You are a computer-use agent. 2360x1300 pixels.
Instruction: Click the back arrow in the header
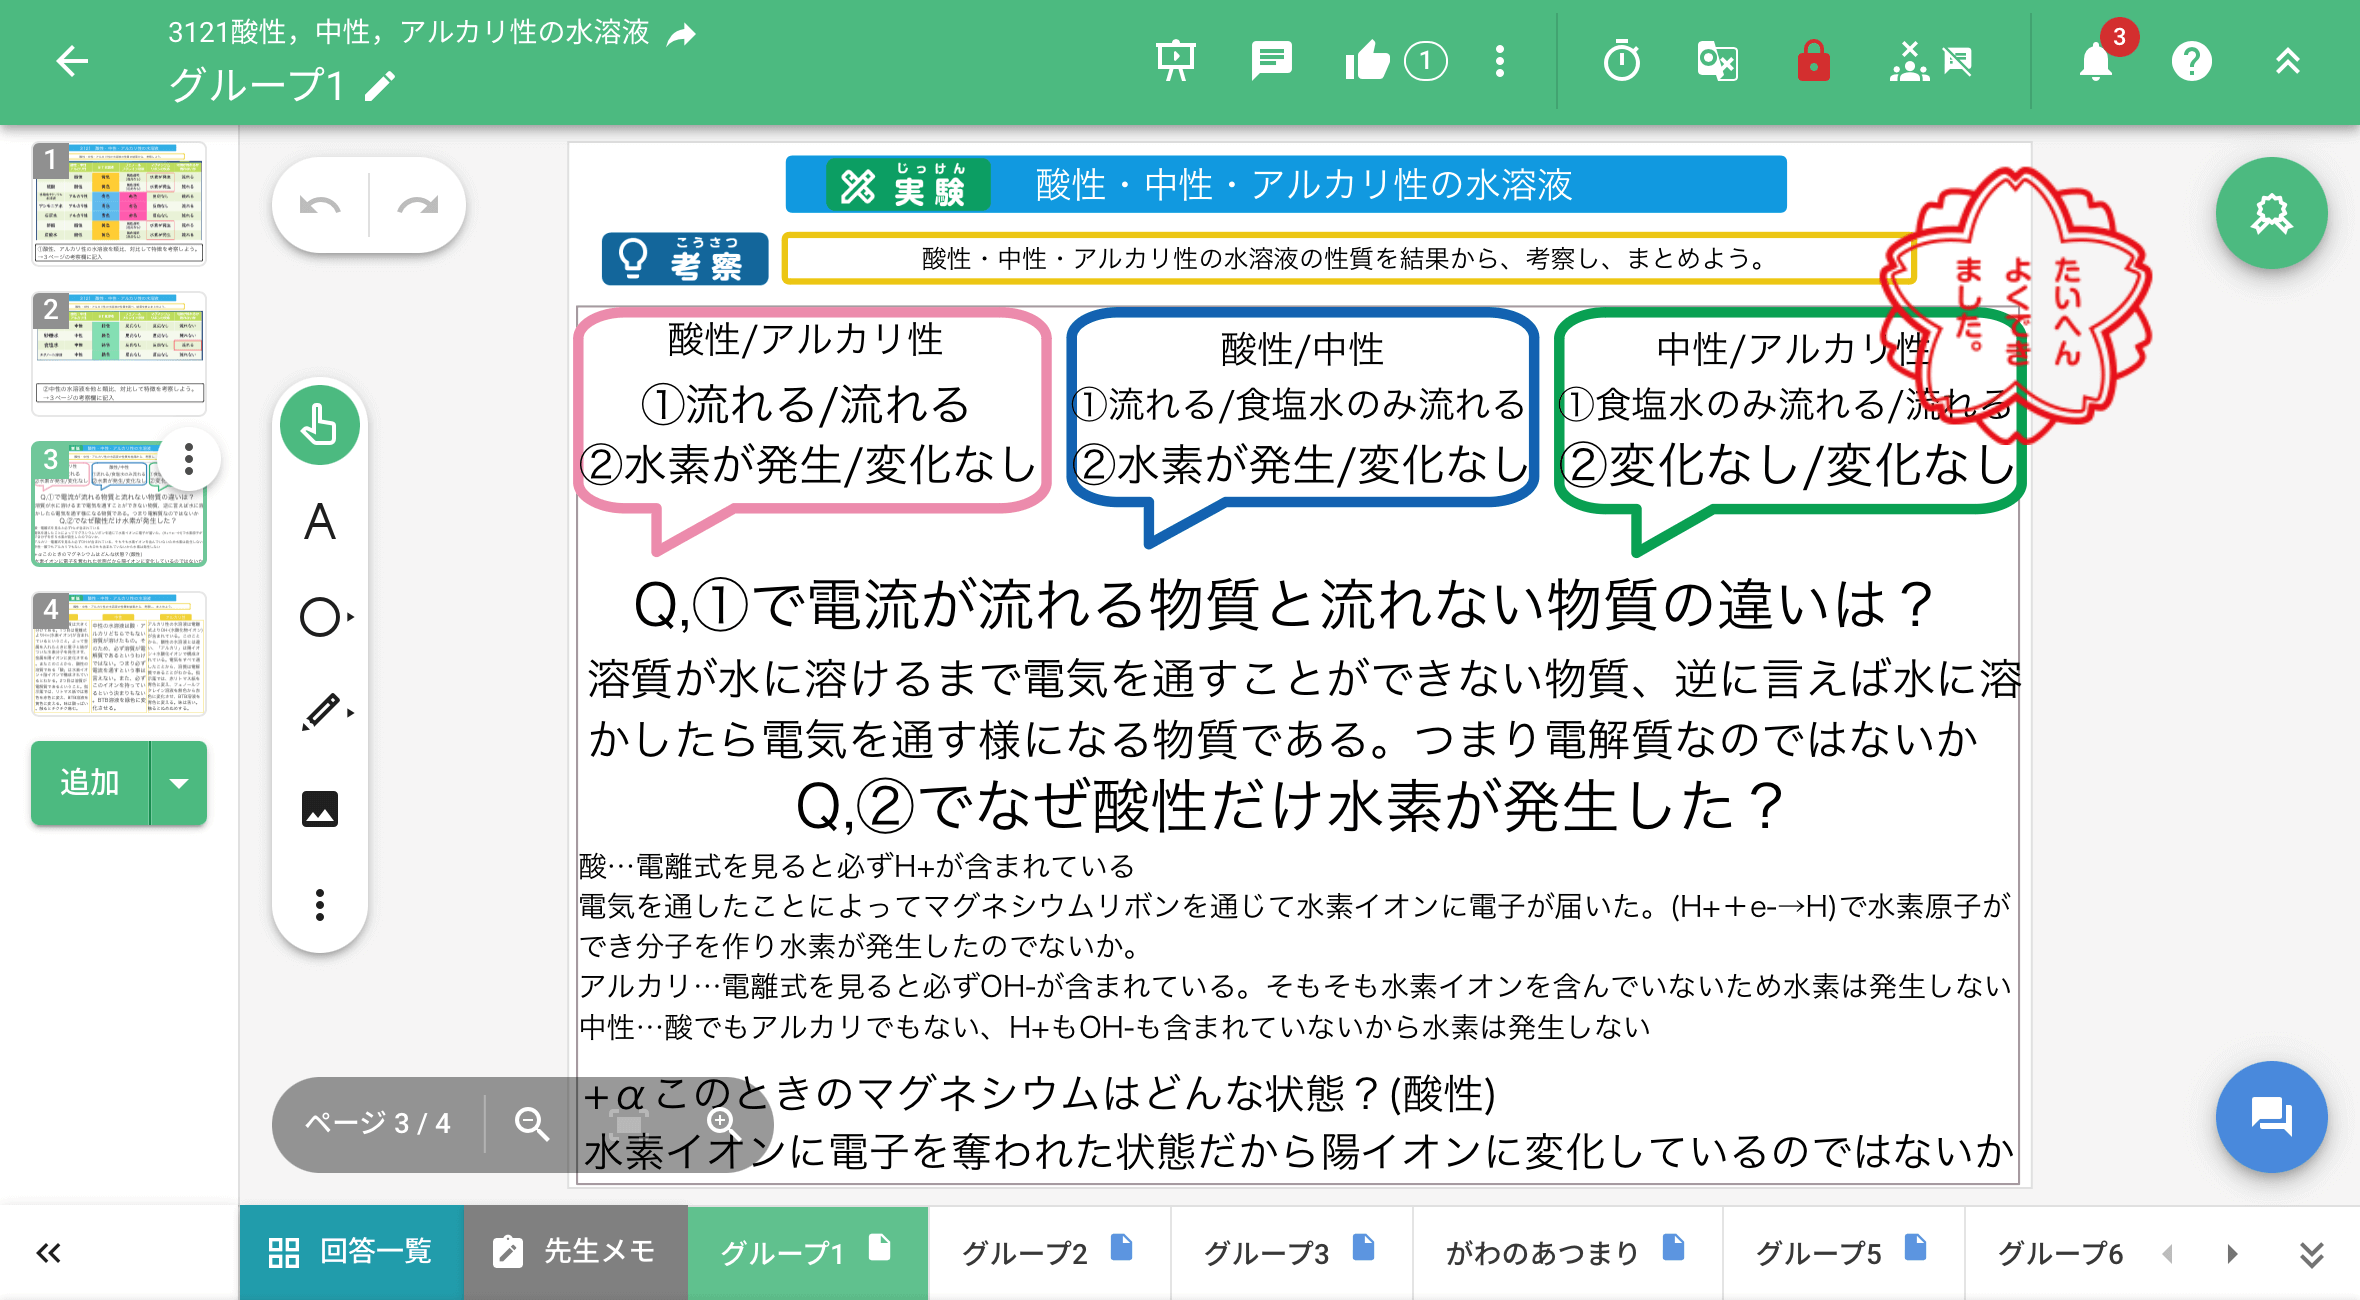72,62
